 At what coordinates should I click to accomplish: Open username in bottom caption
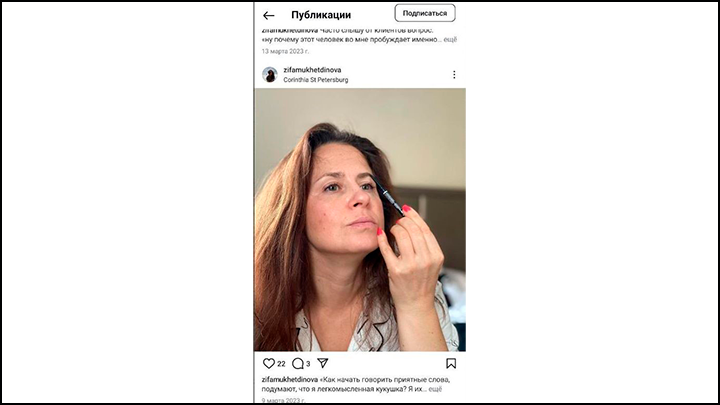pyautogui.click(x=290, y=380)
